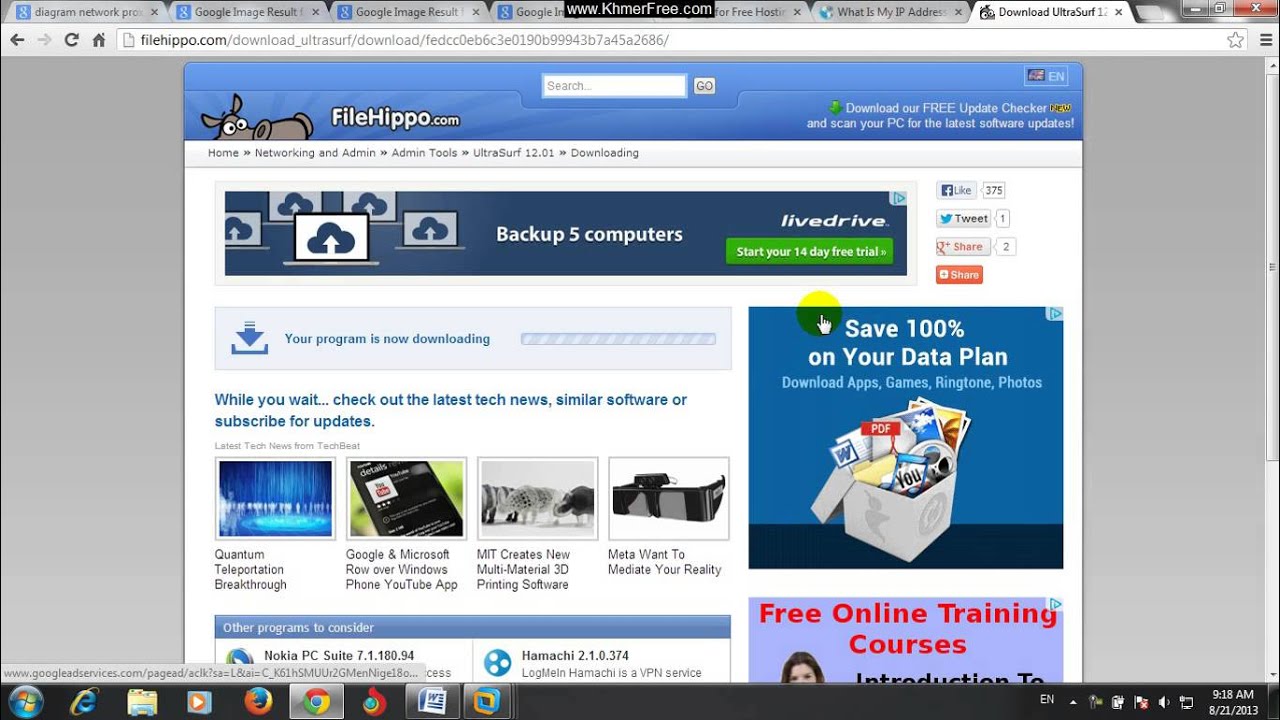Click Meta Want To Mediate Your Reality text
This screenshot has height=720, width=1280.
click(x=664, y=562)
